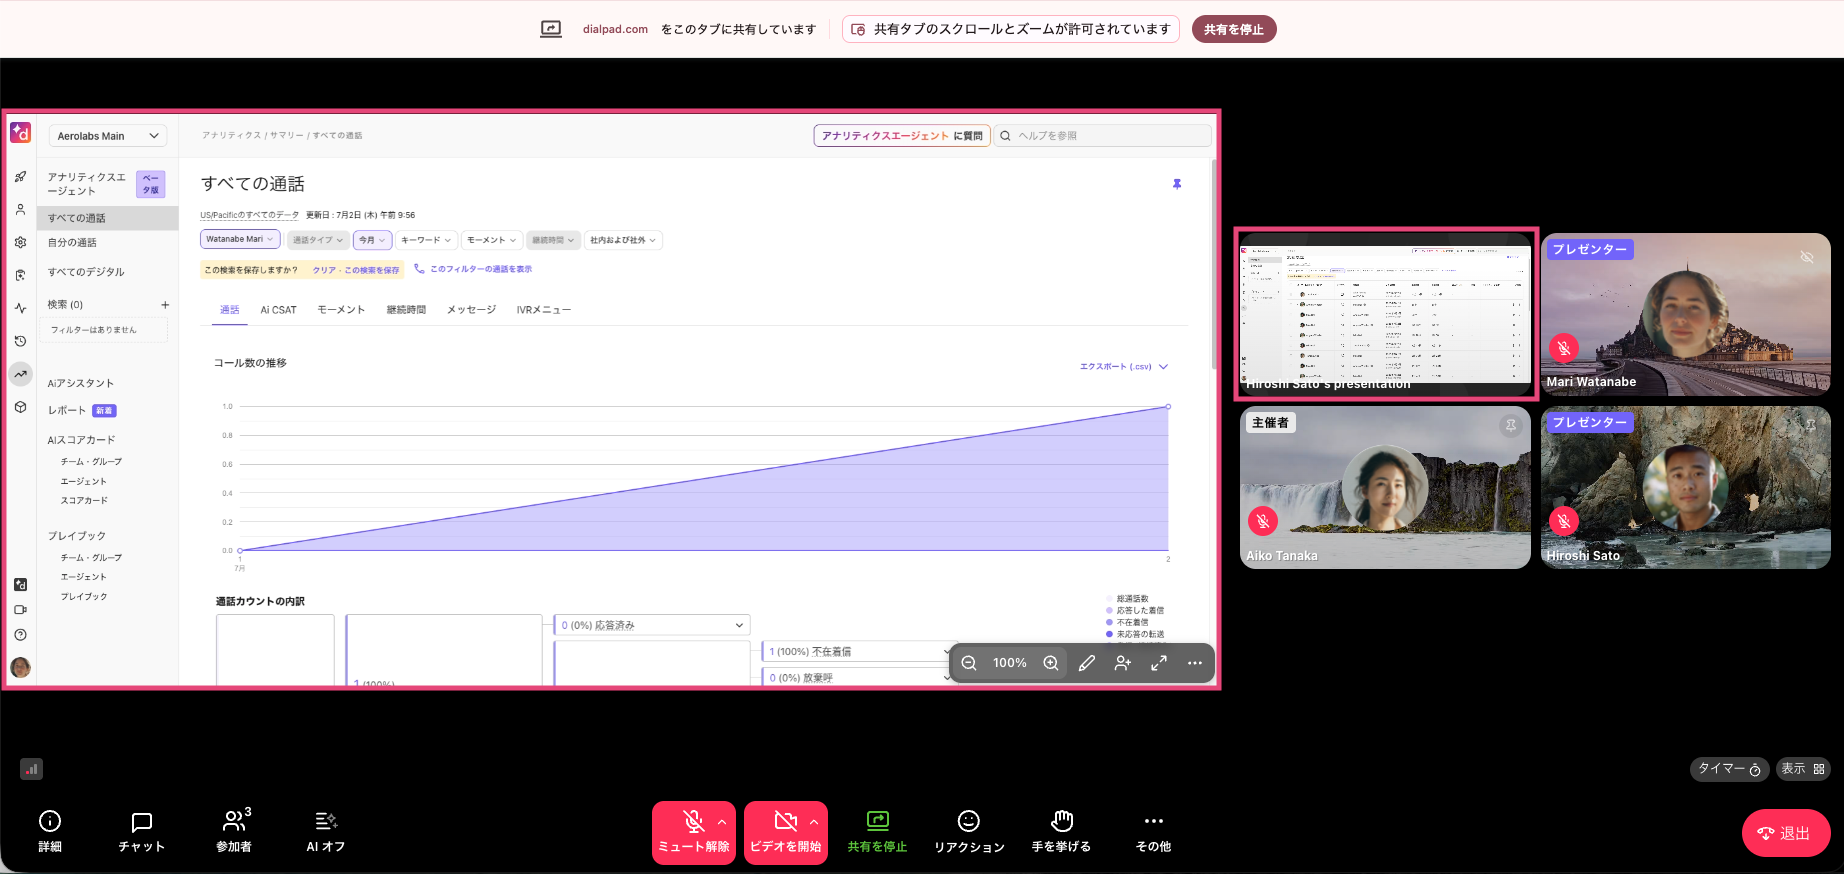Open the キーワード filter dropdown
This screenshot has width=1844, height=874.
[426, 240]
